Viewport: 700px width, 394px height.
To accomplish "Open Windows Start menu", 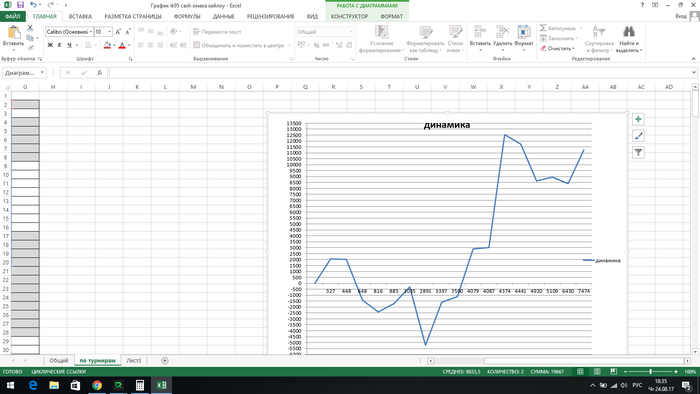I will coord(10,385).
